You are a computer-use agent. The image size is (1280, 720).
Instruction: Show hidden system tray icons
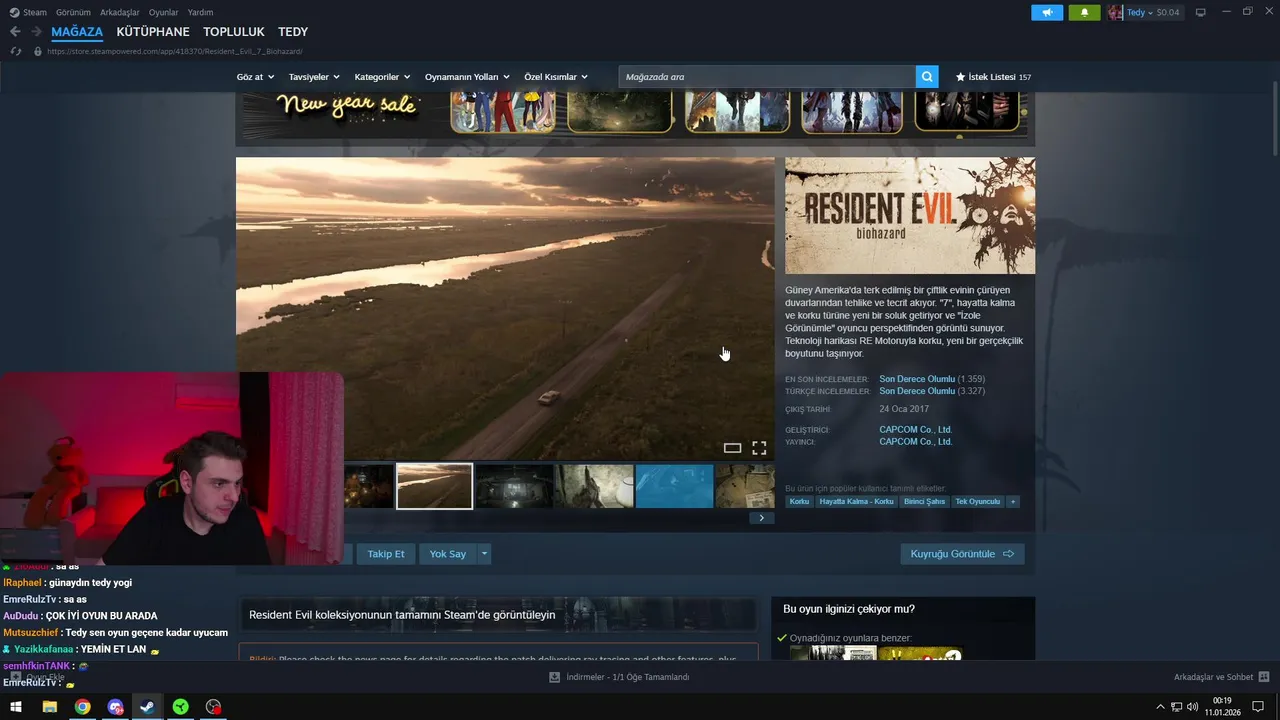coord(1160,707)
